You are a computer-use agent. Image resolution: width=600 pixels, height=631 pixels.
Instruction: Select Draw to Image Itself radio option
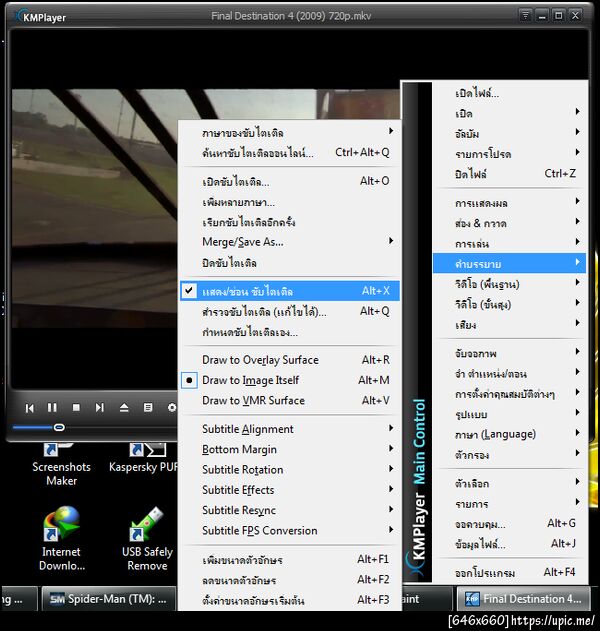290,380
